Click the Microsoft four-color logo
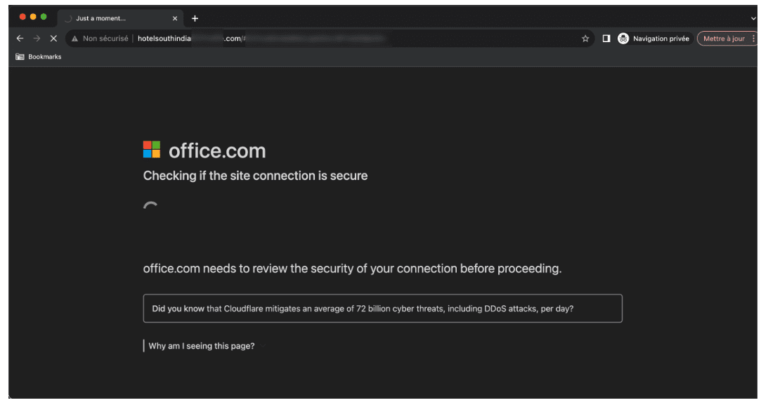 (151, 149)
